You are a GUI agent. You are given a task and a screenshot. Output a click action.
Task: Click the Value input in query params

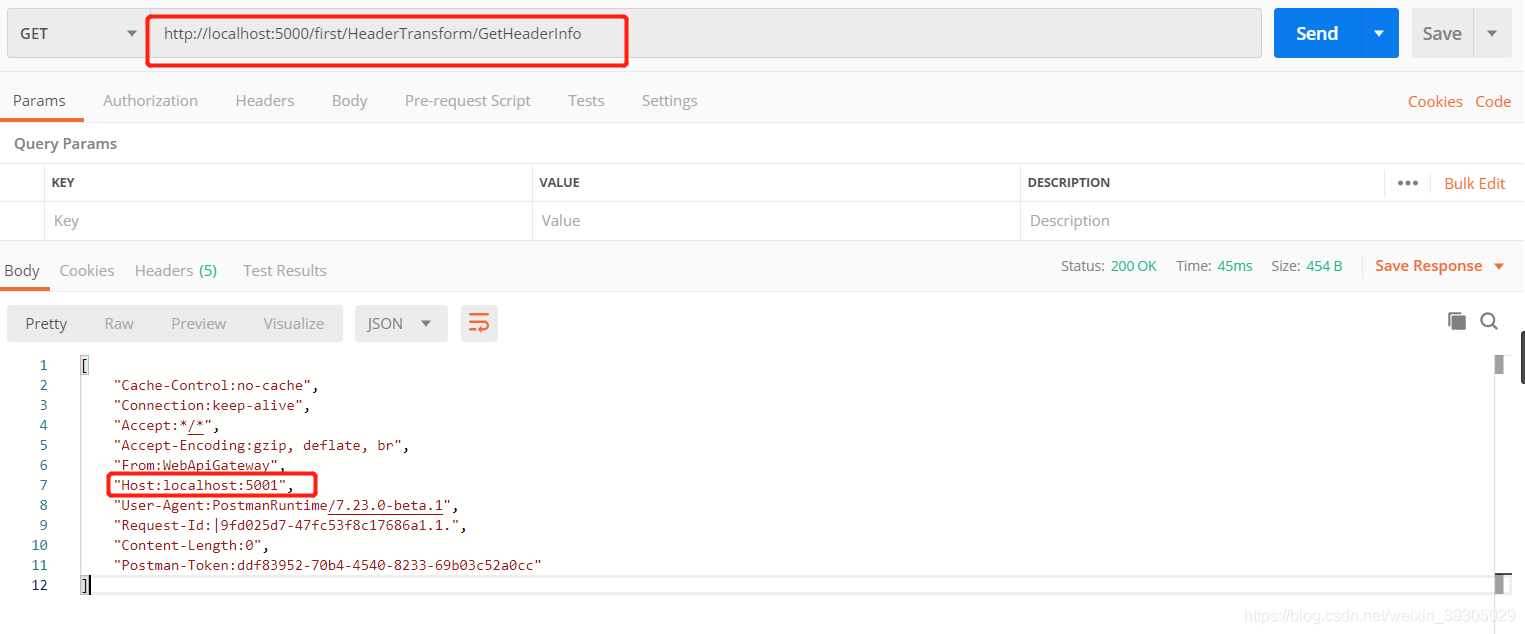tap(776, 220)
